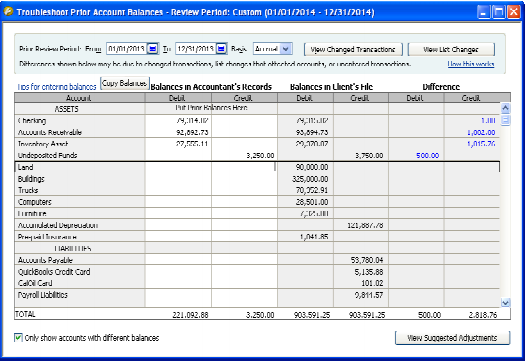Click the 500.00 difference for Undeposited Funds

(427, 155)
